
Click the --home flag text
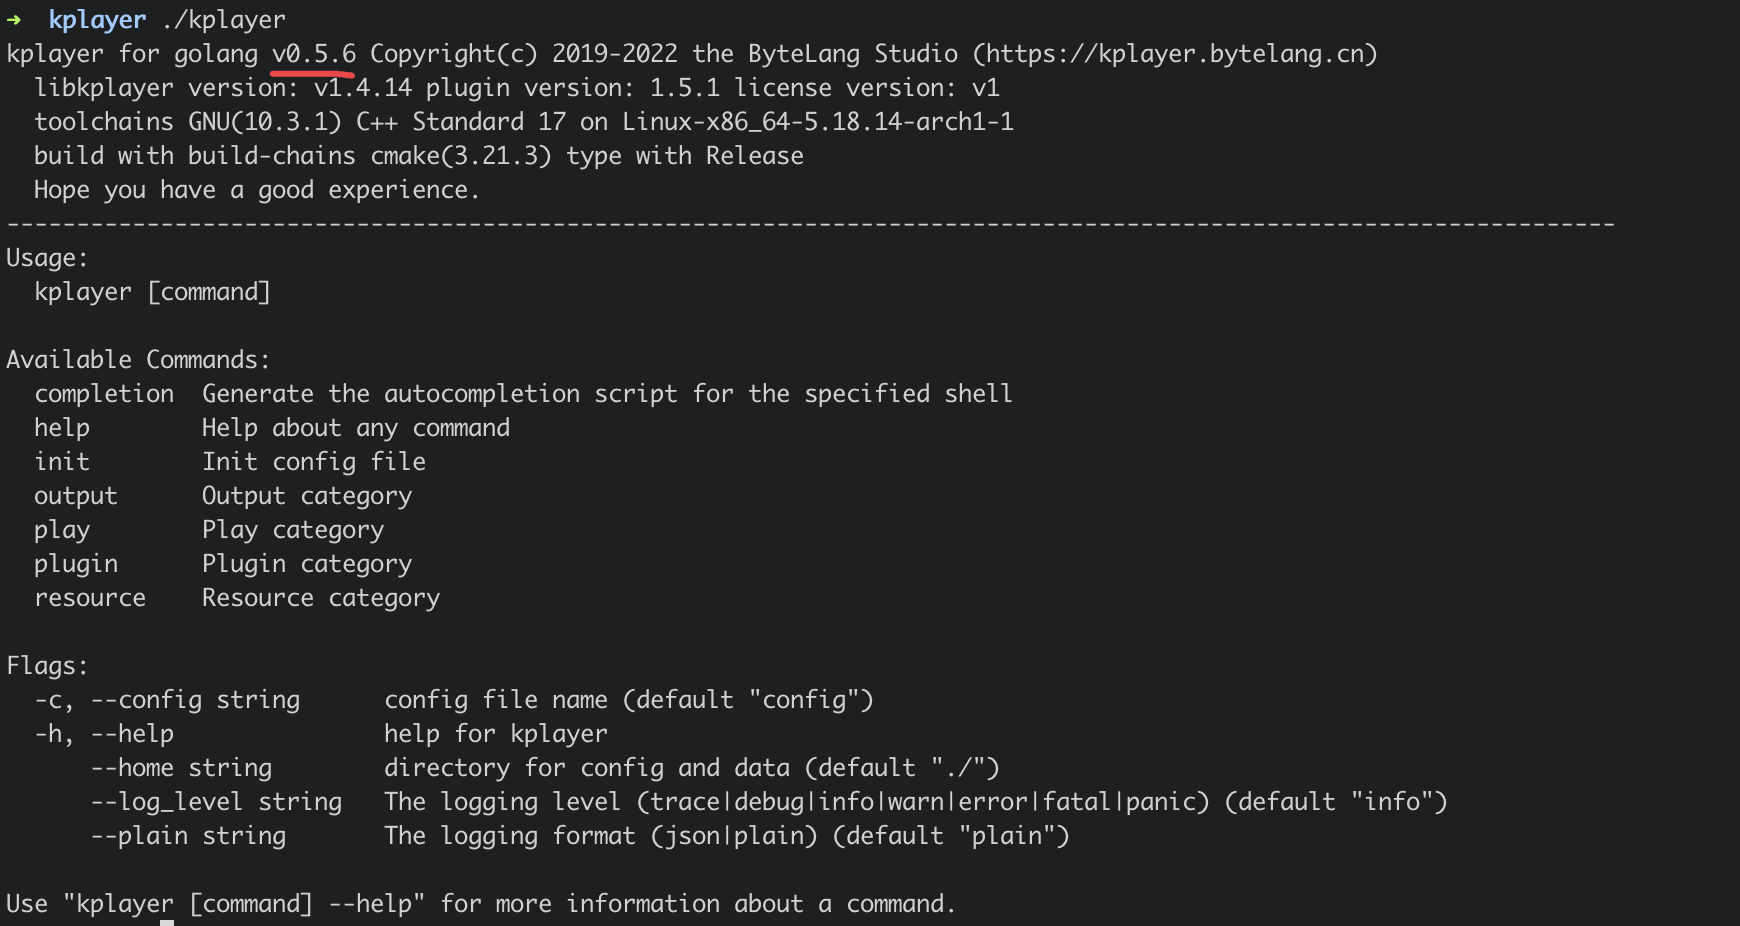(132, 768)
